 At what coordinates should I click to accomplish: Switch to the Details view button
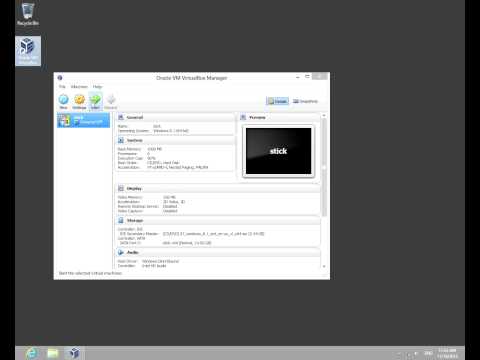click(x=277, y=101)
